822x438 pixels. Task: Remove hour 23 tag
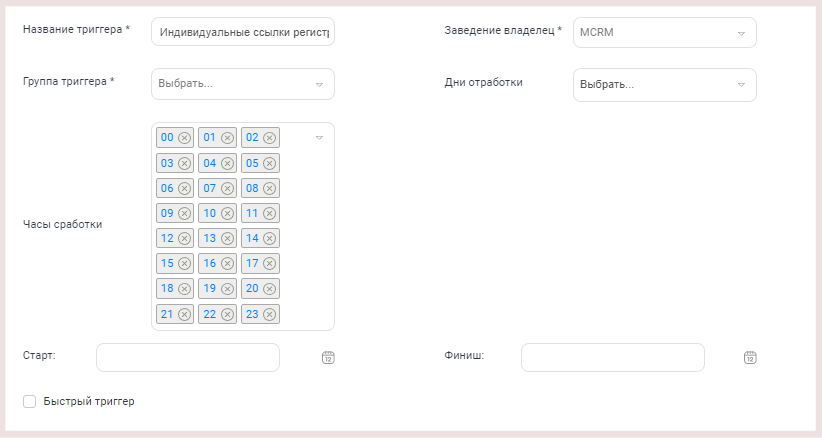[269, 314]
